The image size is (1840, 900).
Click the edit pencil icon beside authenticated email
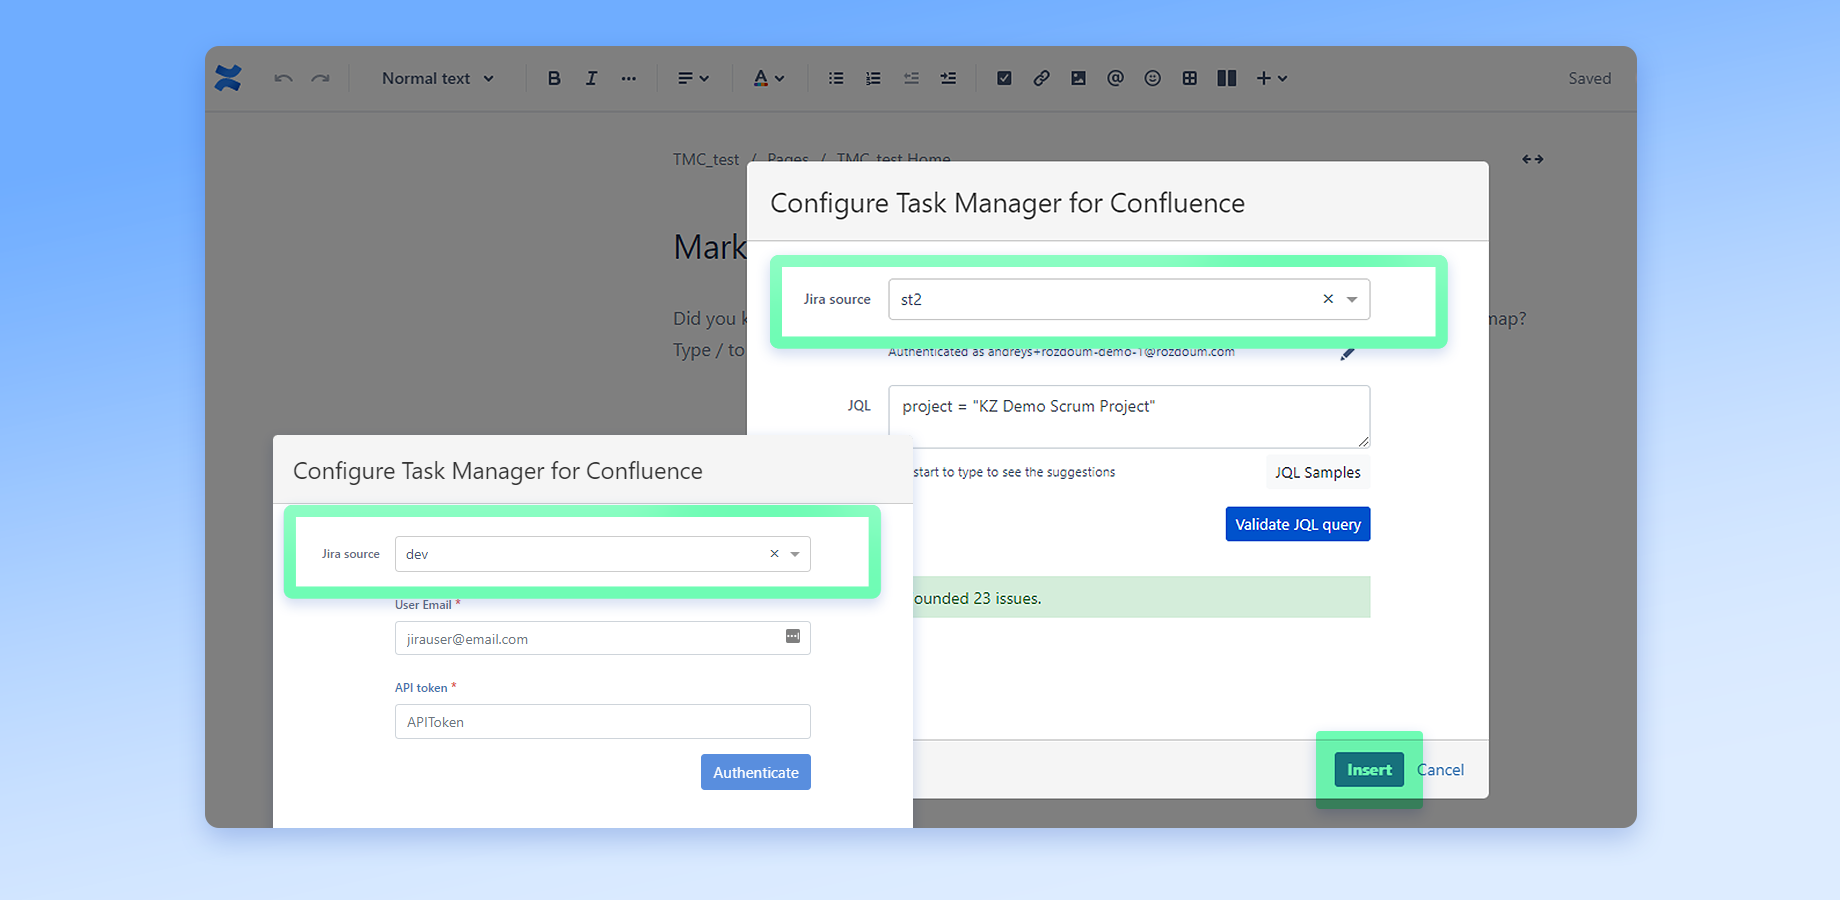(x=1347, y=354)
